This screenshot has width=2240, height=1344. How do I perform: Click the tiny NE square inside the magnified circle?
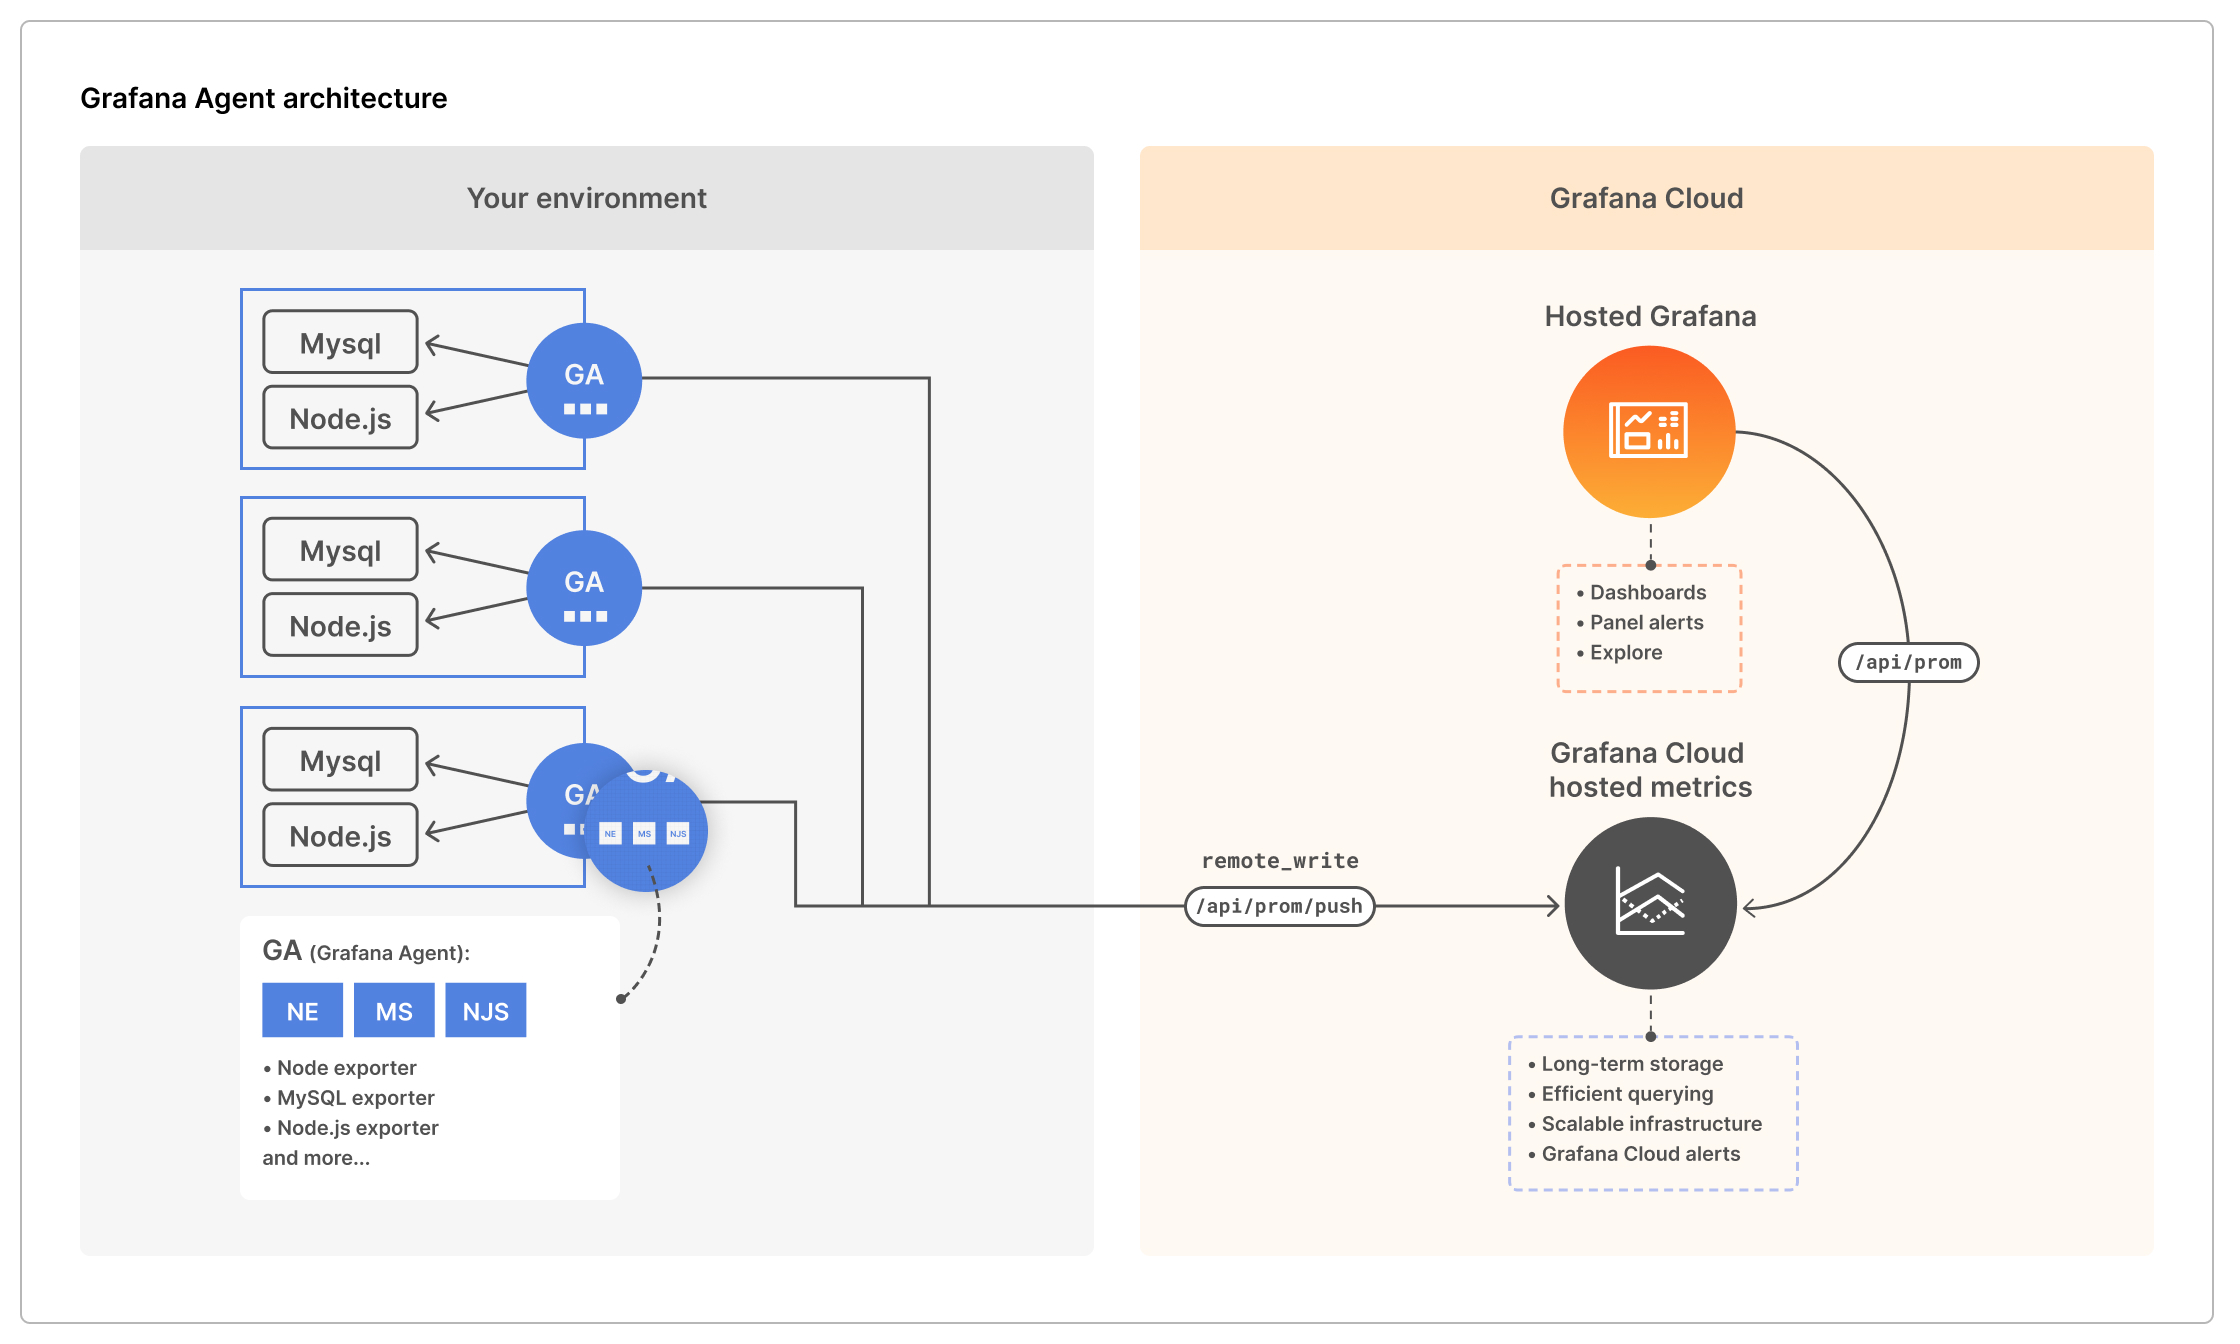pyautogui.click(x=610, y=833)
